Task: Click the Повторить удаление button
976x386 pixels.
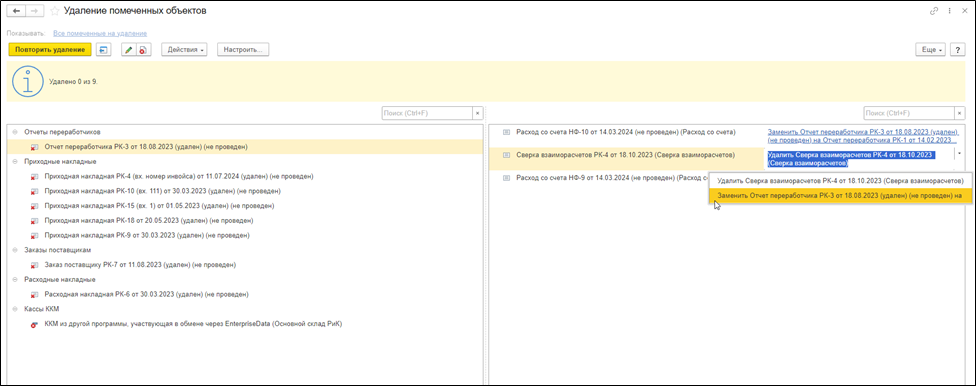Action: click(x=50, y=50)
